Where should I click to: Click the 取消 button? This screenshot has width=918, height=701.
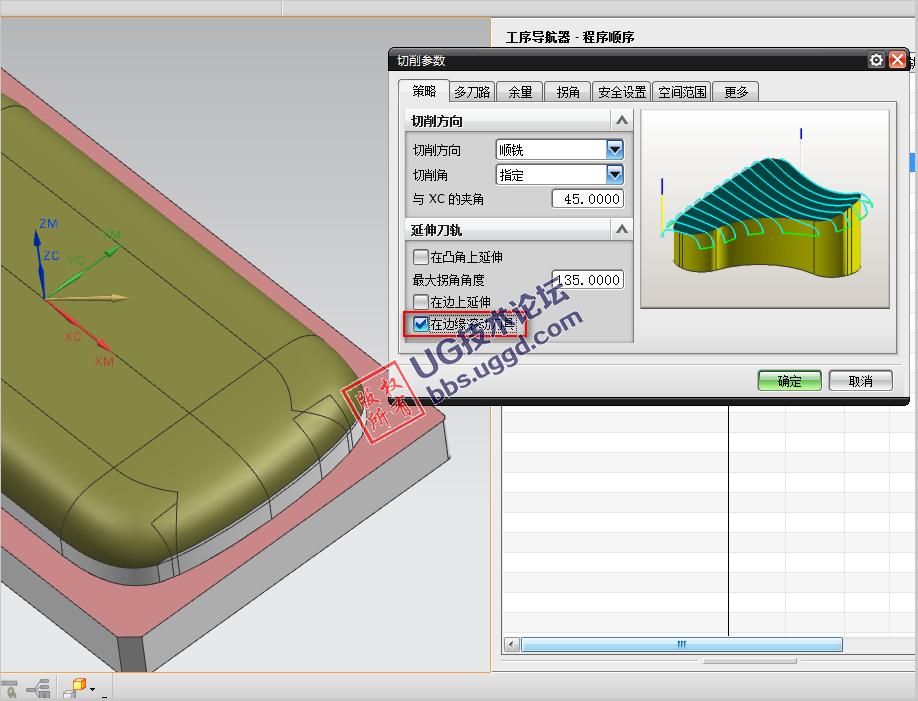860,381
